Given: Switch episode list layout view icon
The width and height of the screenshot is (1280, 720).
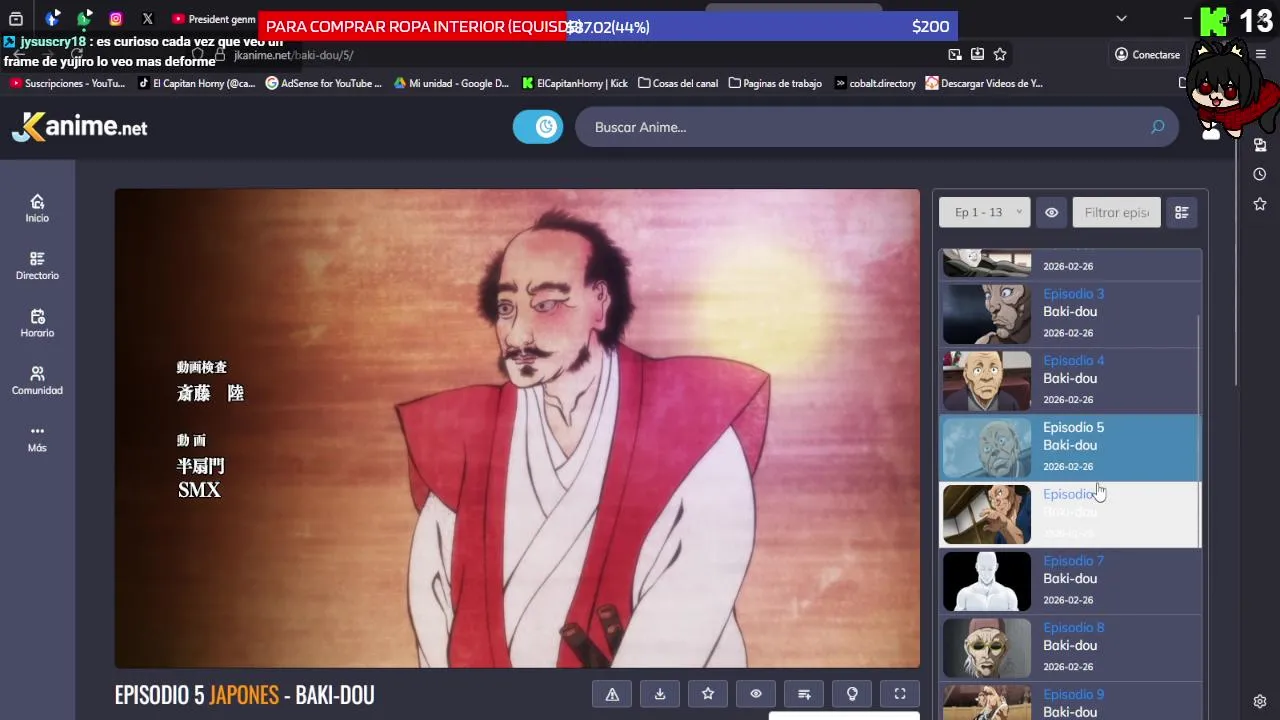Looking at the screenshot, I should coord(1182,212).
